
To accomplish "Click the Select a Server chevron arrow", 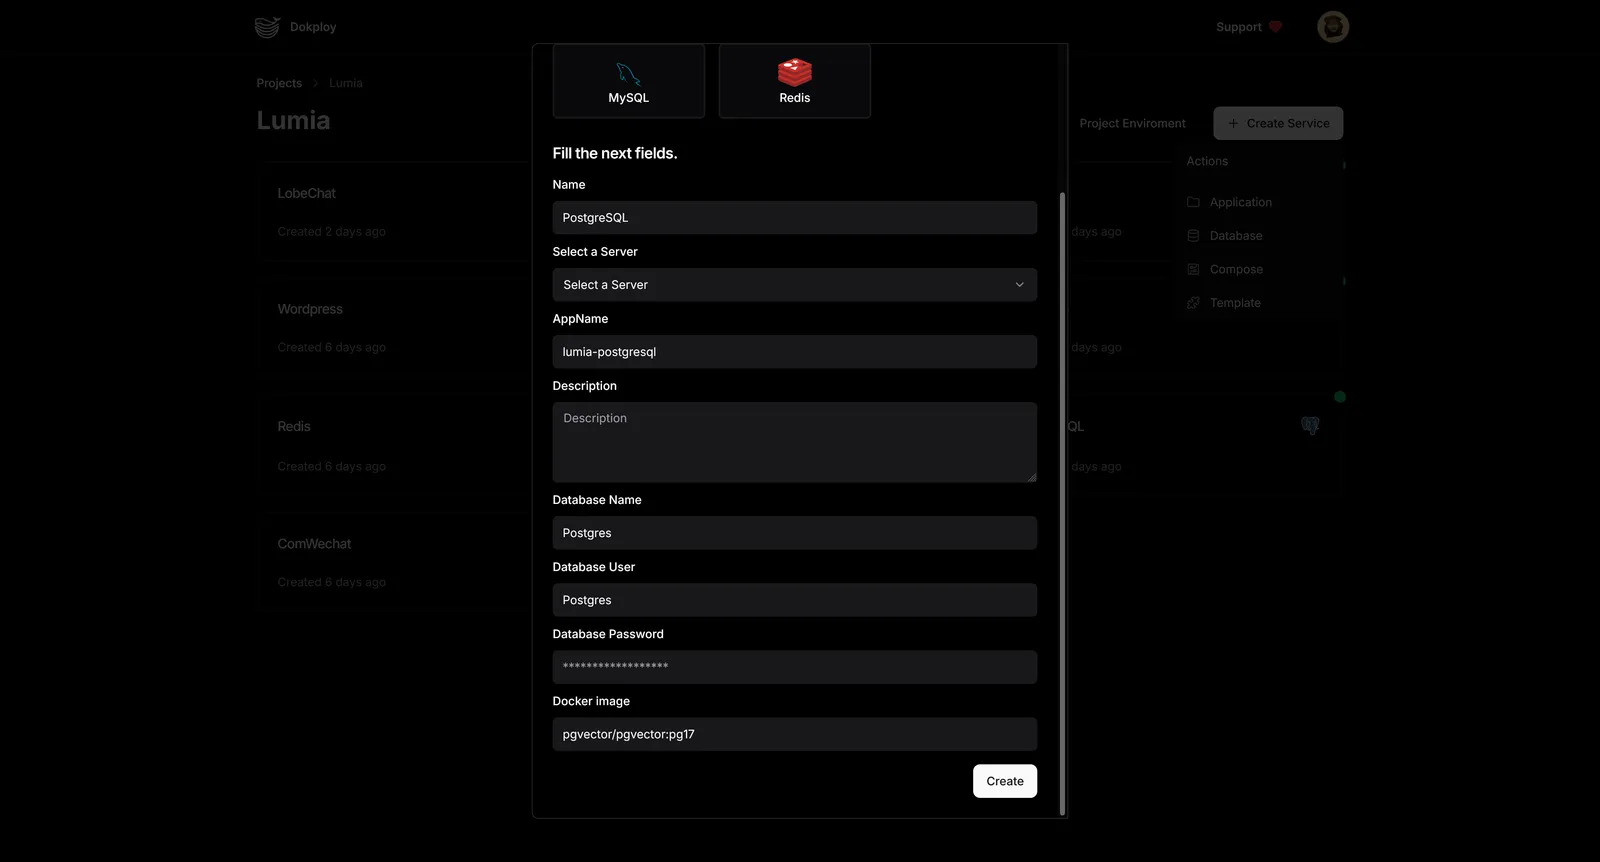I will click(1019, 285).
